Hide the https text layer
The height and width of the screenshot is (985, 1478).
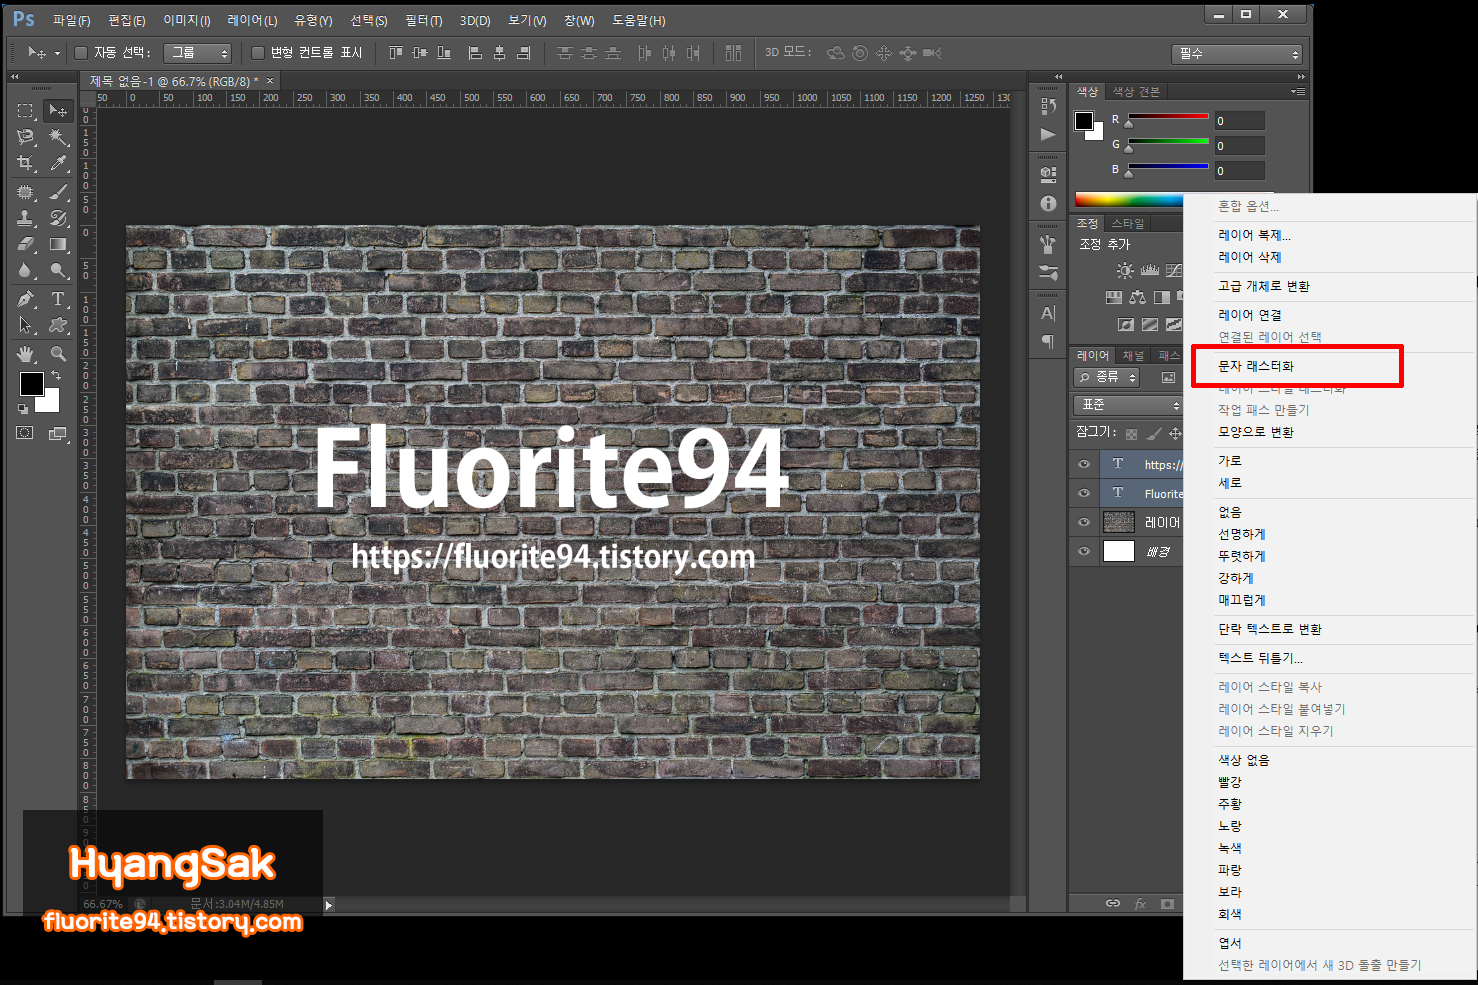click(1084, 464)
